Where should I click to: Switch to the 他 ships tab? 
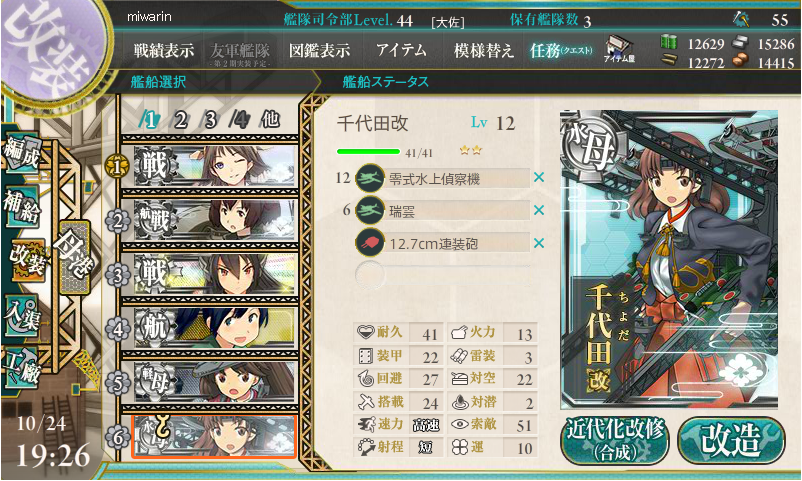point(270,120)
